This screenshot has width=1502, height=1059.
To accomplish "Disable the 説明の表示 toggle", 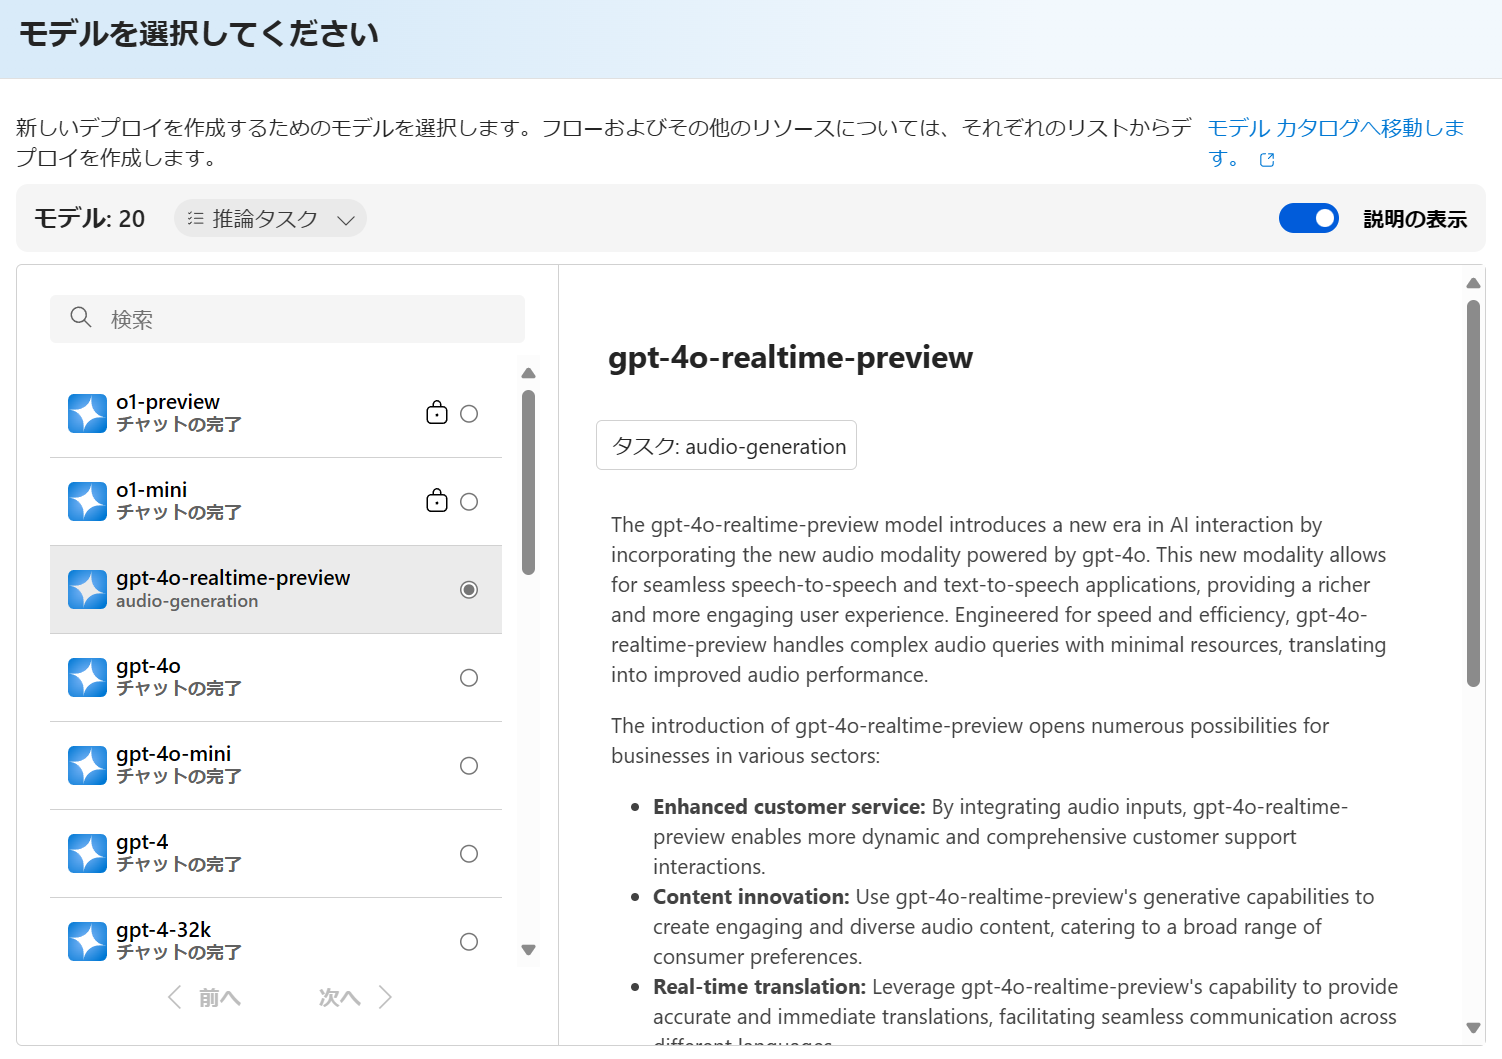I will point(1309,218).
